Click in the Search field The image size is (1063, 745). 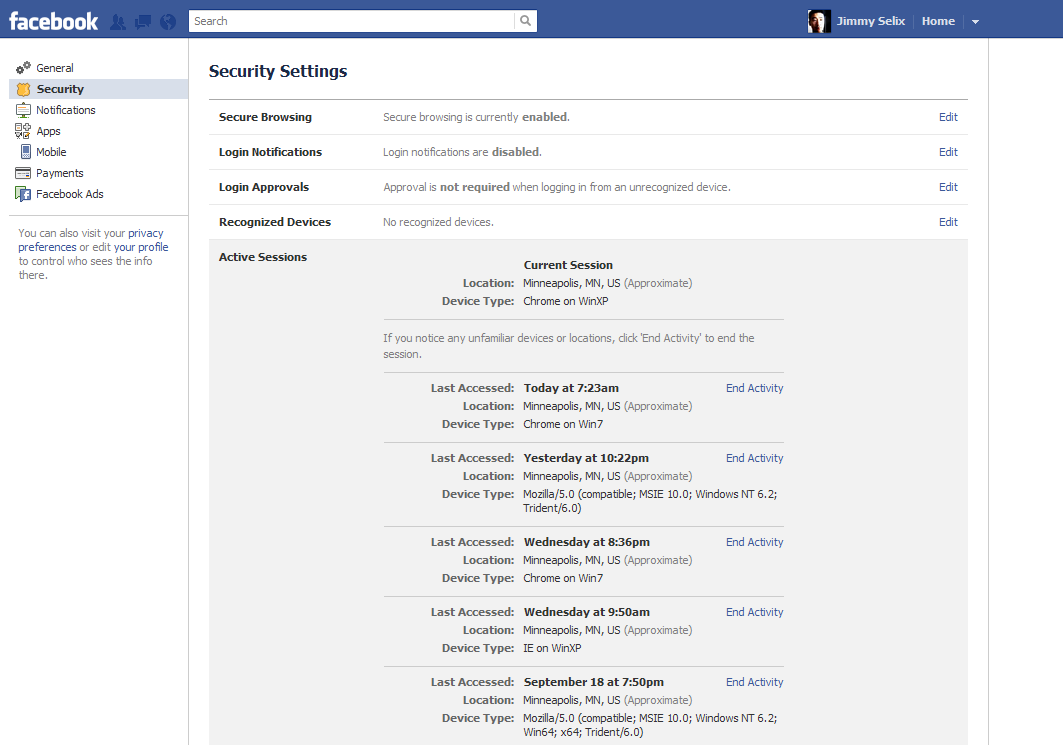[352, 21]
